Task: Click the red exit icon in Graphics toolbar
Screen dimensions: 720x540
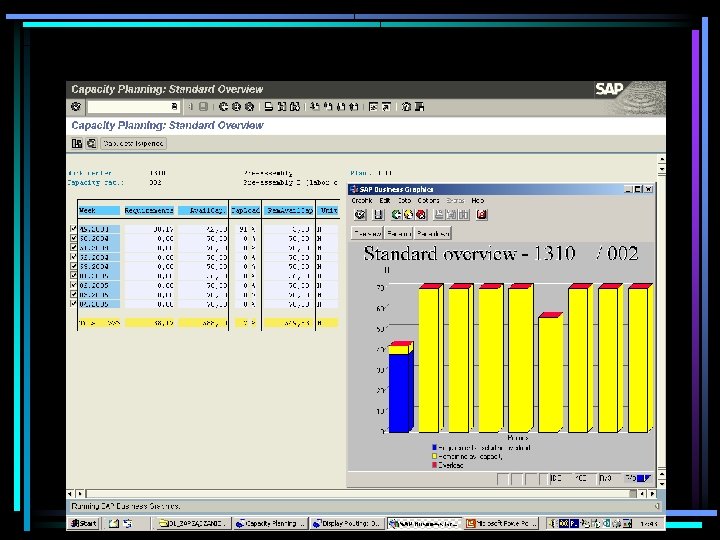Action: point(481,213)
